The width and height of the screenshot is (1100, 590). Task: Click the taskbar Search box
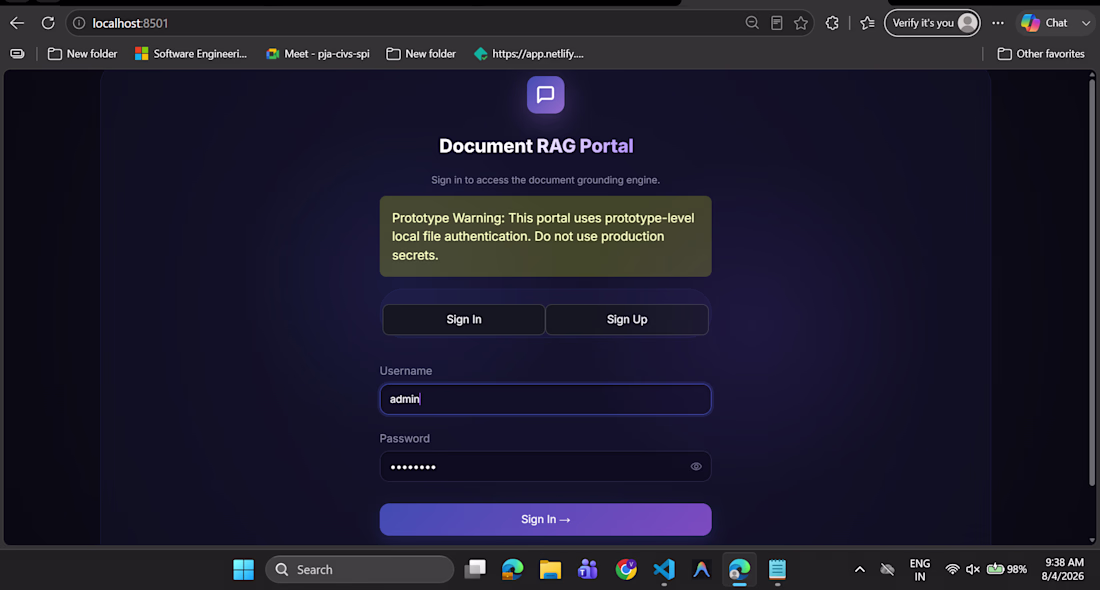(x=360, y=570)
